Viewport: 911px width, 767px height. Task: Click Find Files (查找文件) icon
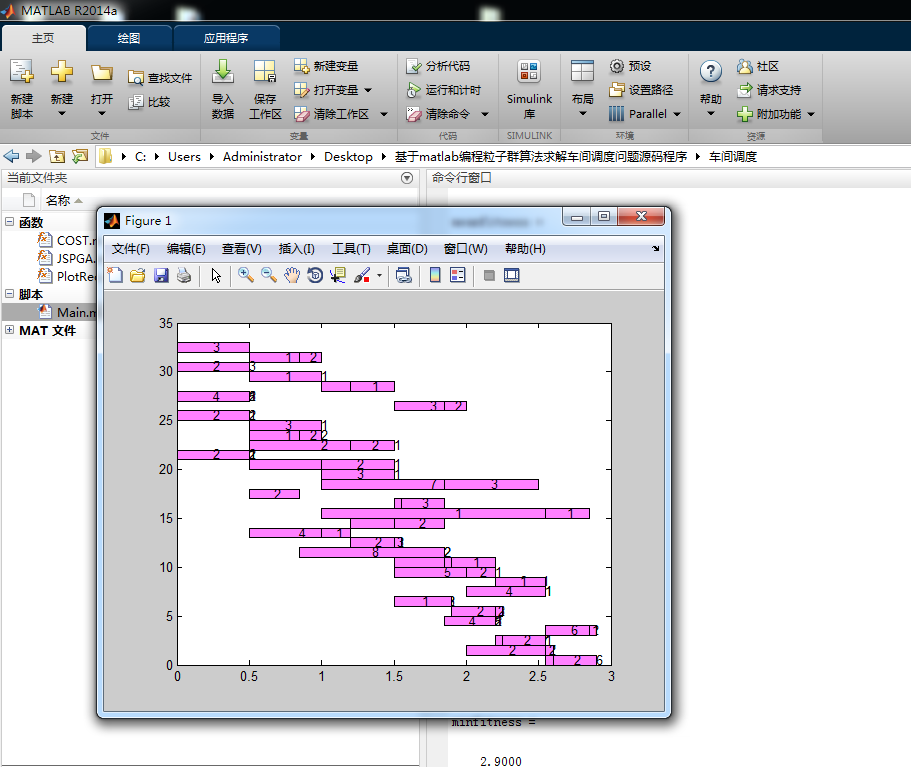point(135,78)
